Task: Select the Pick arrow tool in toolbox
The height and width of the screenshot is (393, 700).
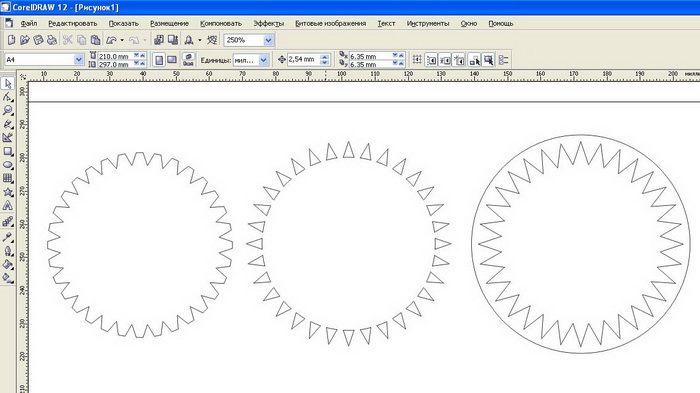Action: 8,84
